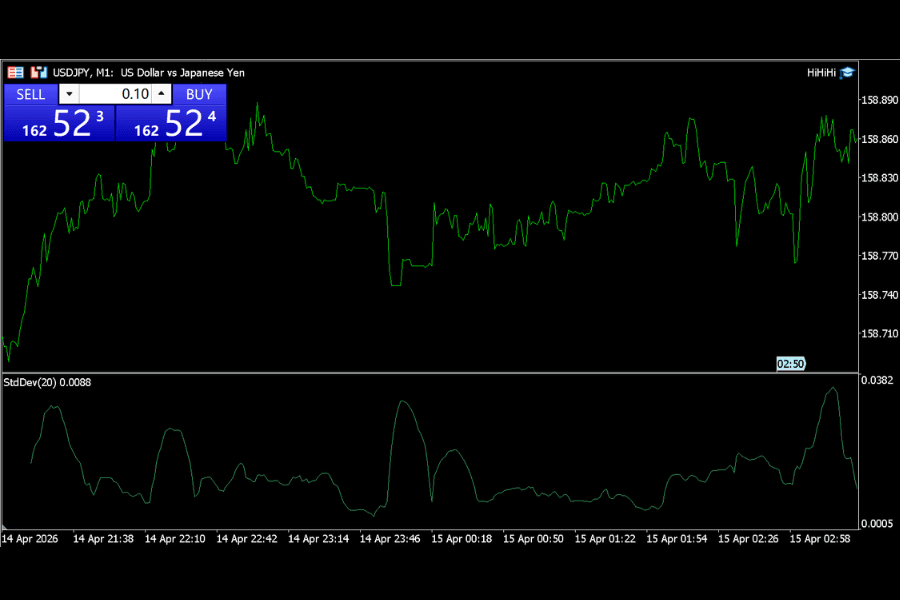Click the 15 Apr 01:54 time label
Screen dimensions: 900x600
pyautogui.click(x=677, y=539)
